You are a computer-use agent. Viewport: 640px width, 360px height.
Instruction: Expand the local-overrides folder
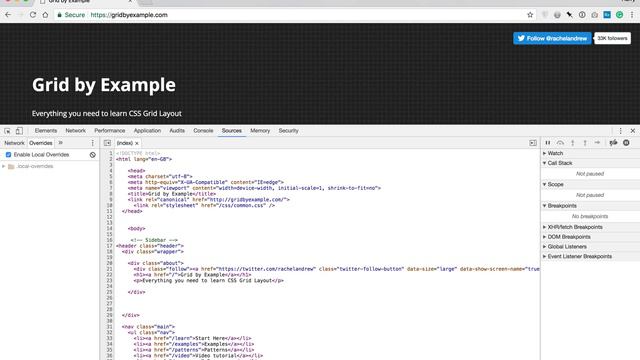(x=4, y=167)
